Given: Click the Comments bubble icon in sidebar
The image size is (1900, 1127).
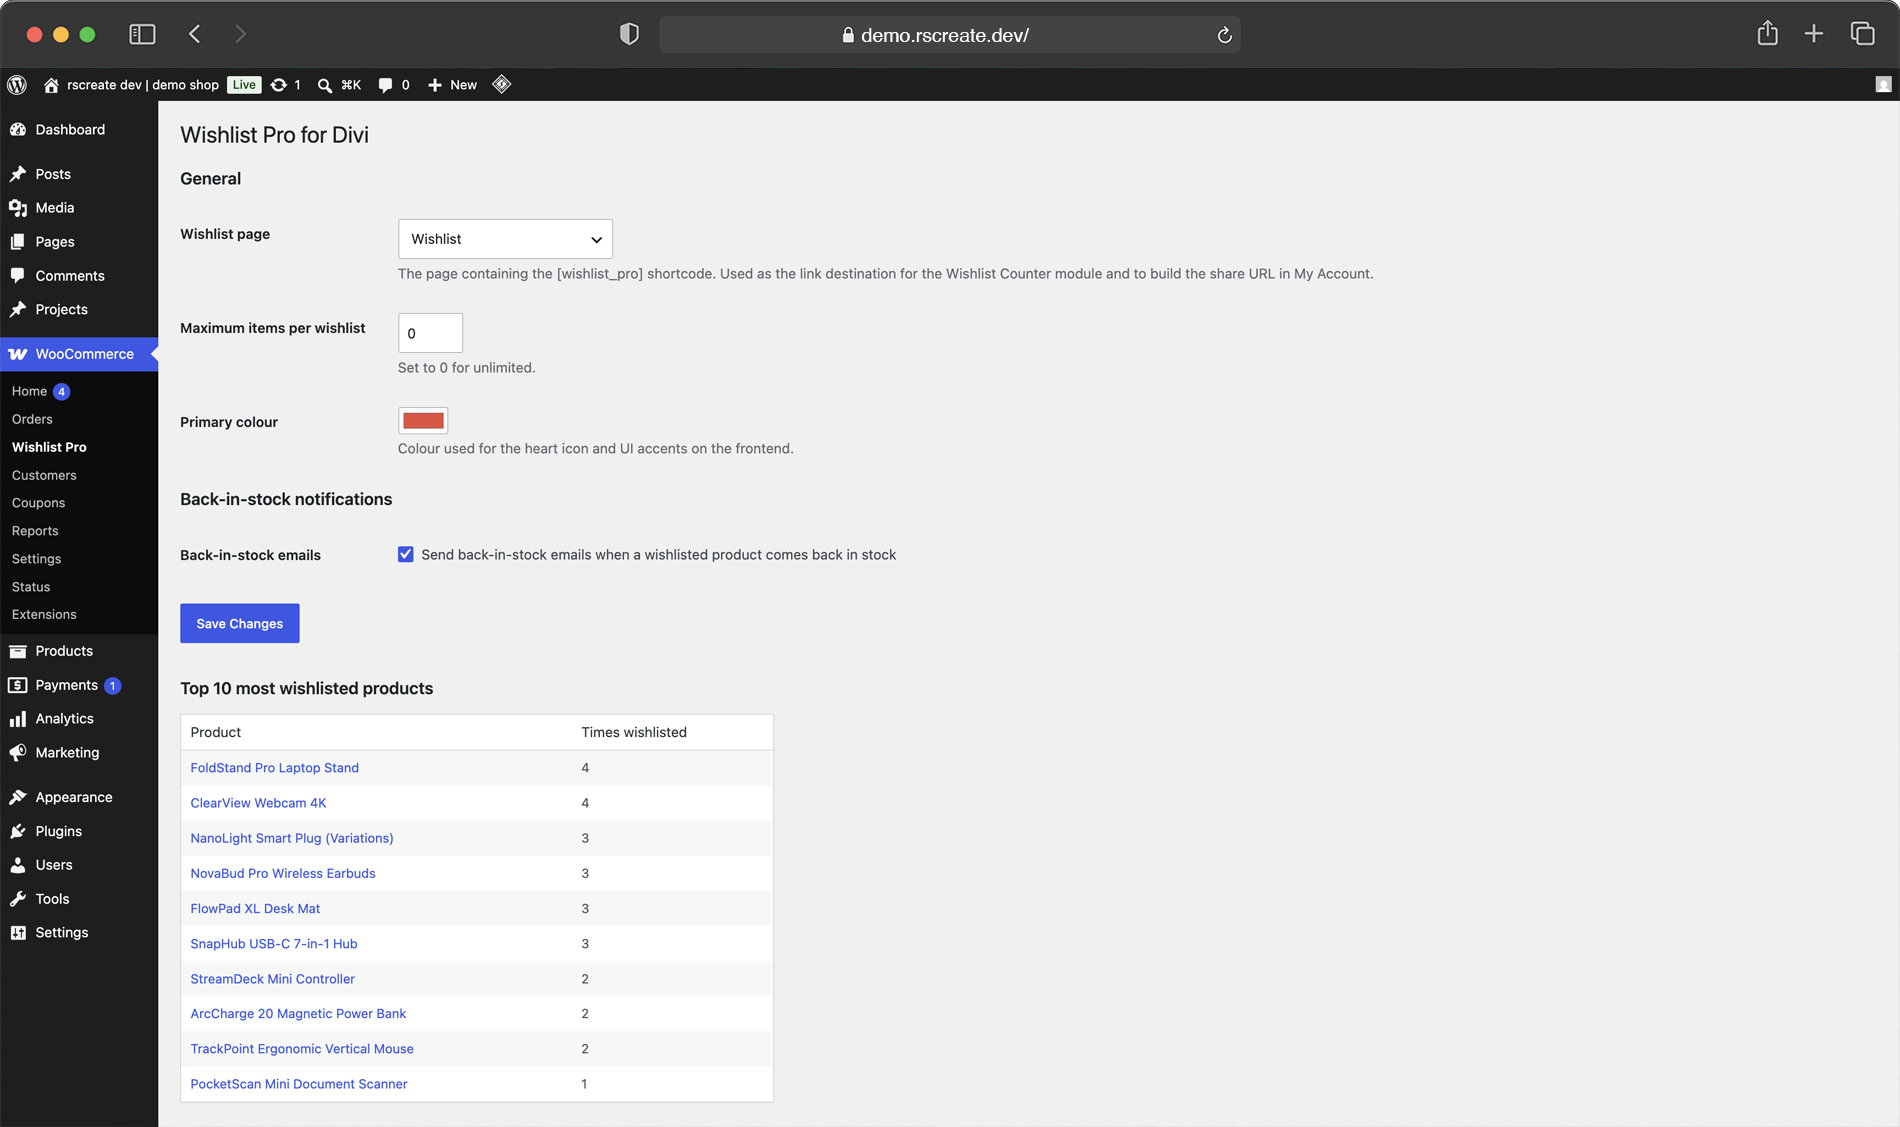Looking at the screenshot, I should tap(18, 276).
